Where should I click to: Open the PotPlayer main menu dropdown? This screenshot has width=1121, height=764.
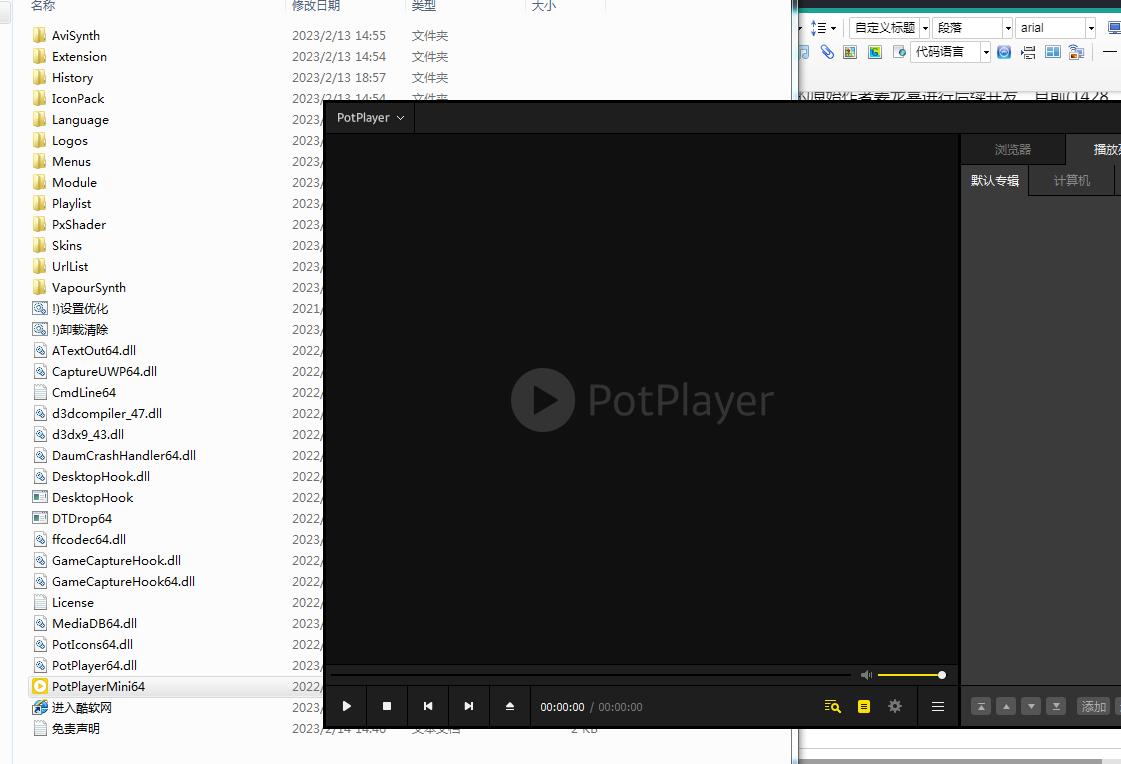tap(370, 117)
